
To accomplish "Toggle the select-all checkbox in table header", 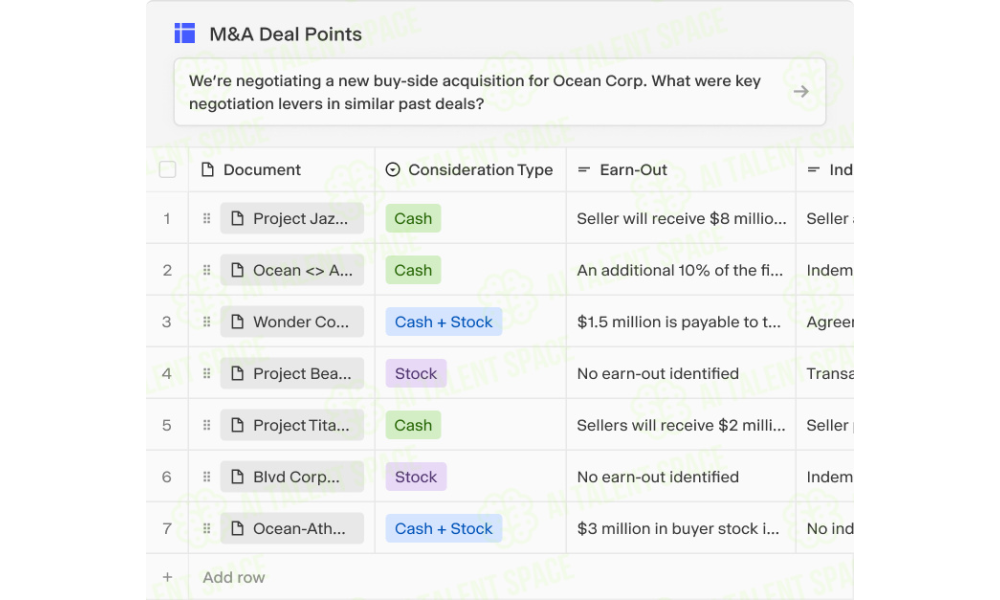I will (168, 170).
